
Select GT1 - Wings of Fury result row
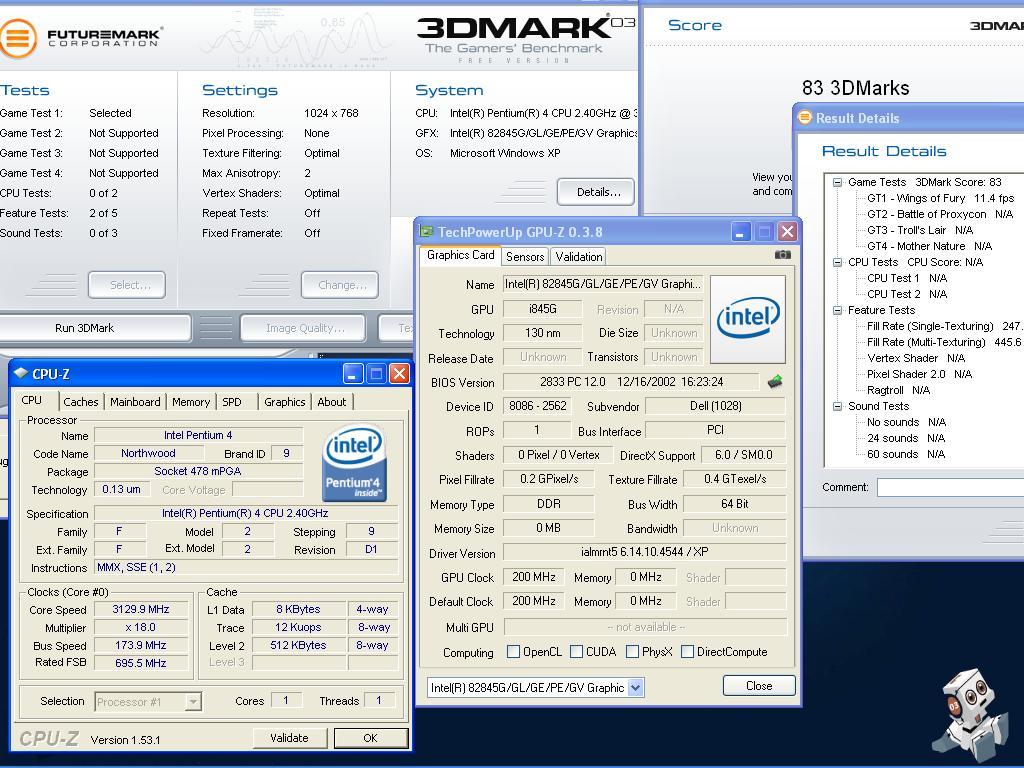[940, 198]
